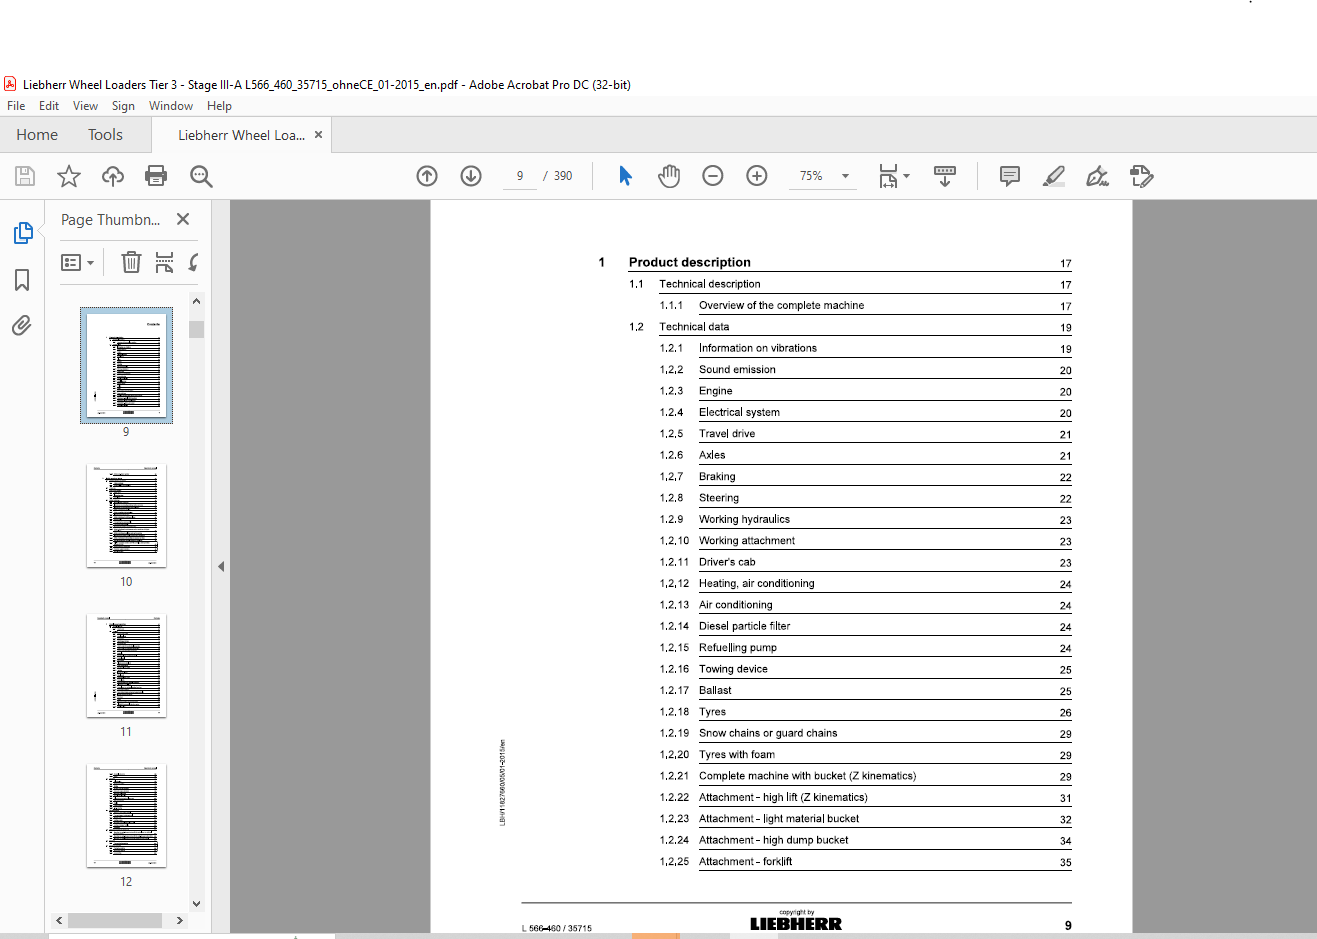The height and width of the screenshot is (939, 1317).
Task: Click the 'Heating, air conditioning' entry
Action: click(x=756, y=583)
